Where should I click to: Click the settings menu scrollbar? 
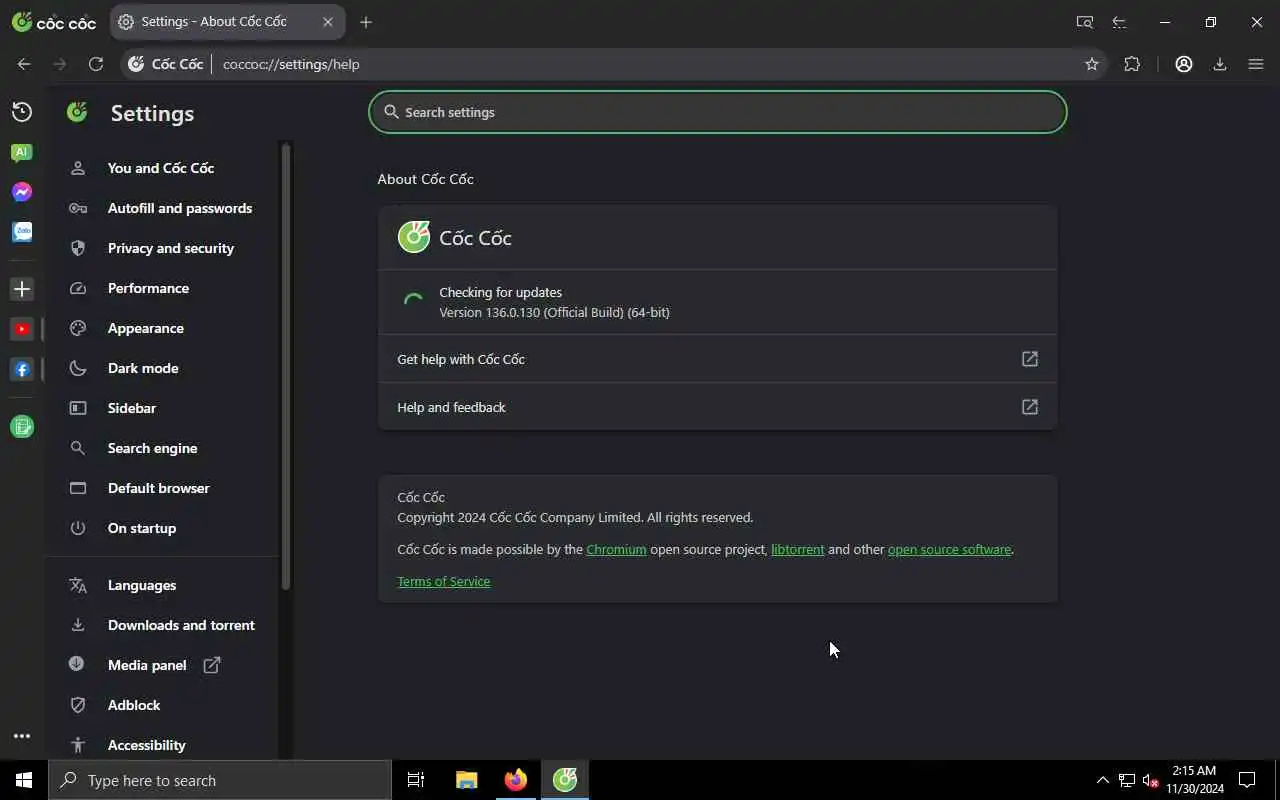coord(286,366)
